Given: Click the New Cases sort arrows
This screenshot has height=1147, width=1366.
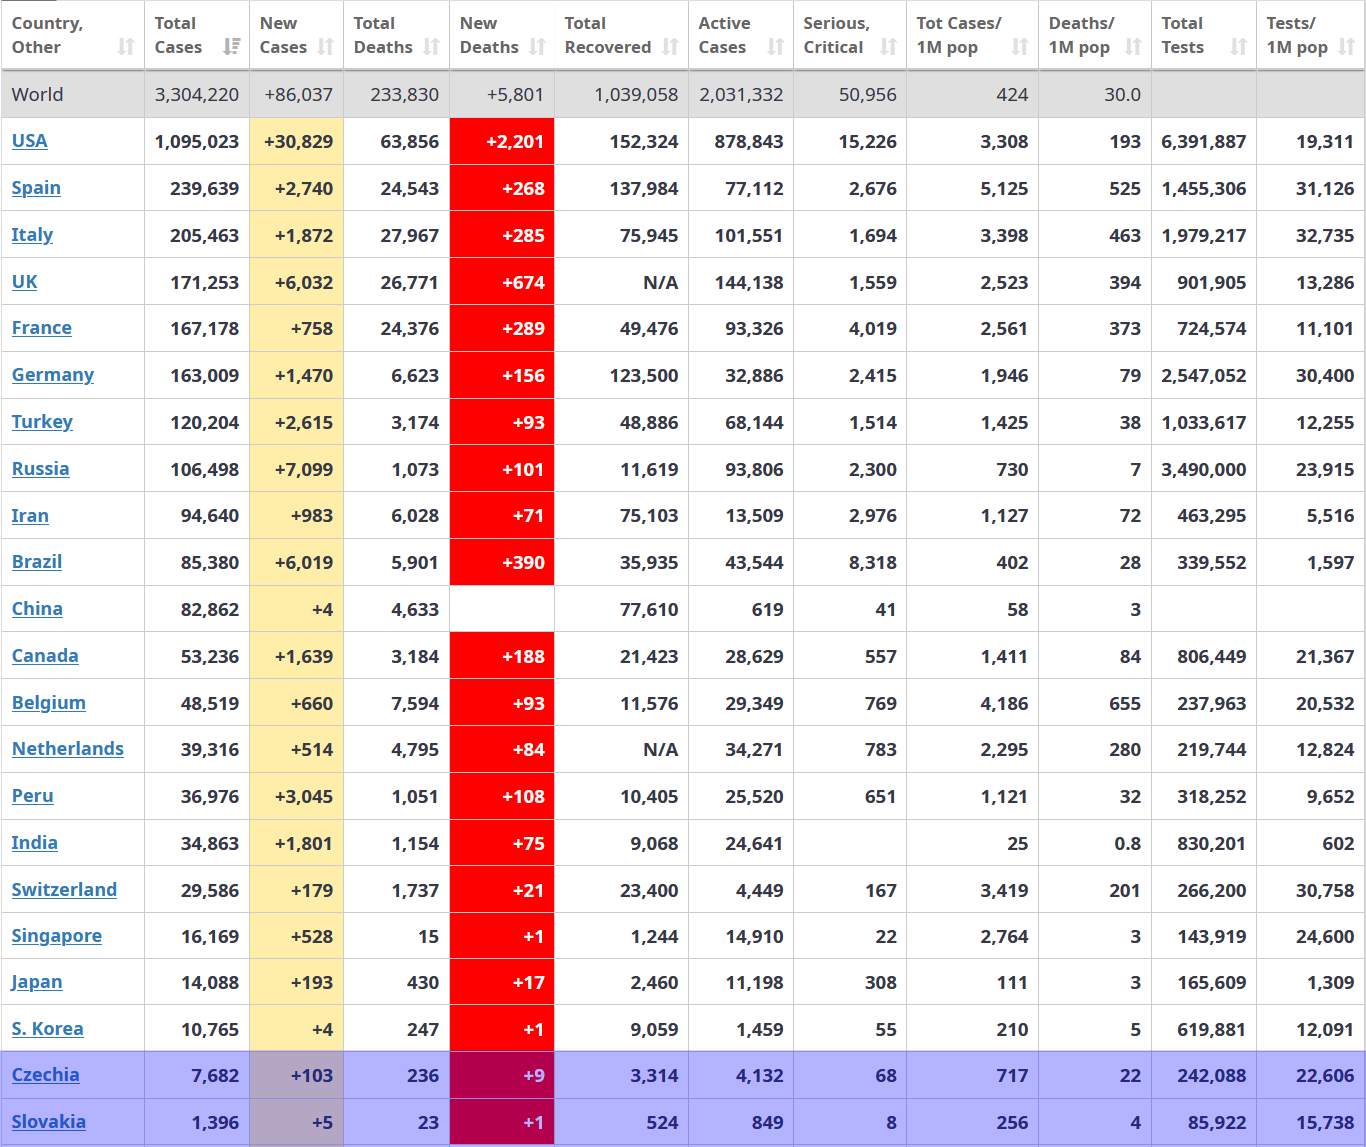Looking at the screenshot, I should tap(325, 47).
